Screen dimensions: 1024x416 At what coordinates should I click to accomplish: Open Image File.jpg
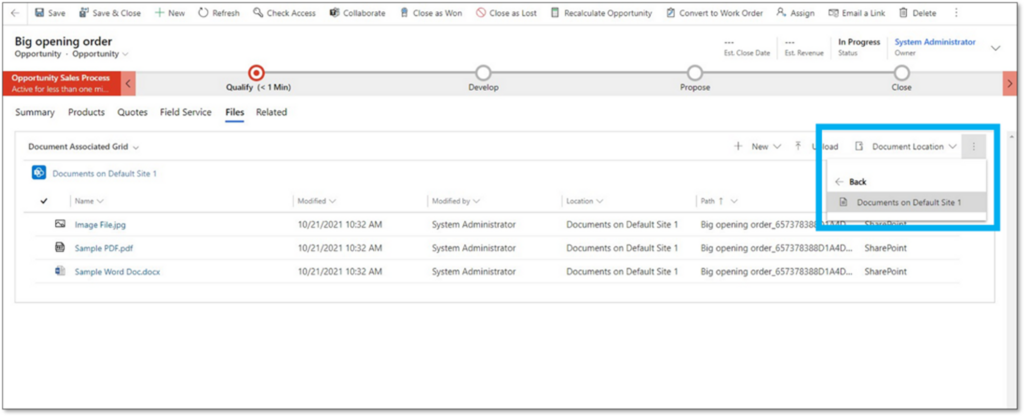pos(100,225)
